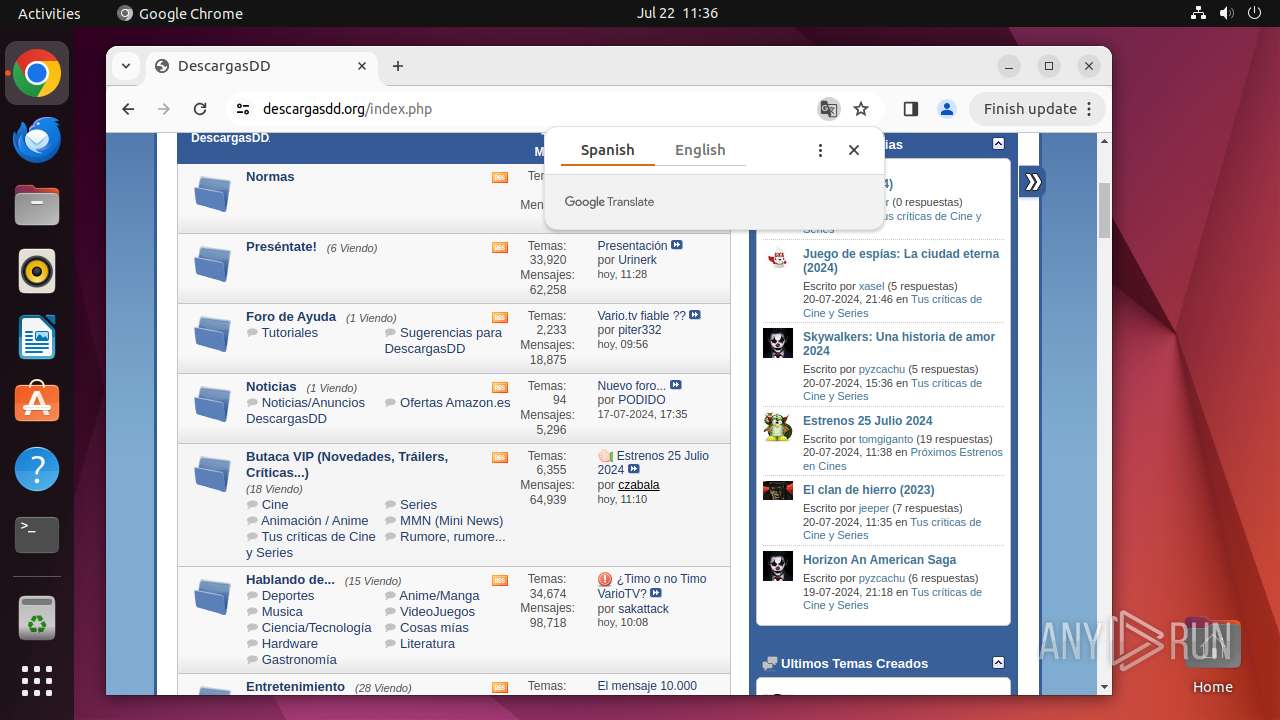The width and height of the screenshot is (1280, 720).
Task: Go to last post arrow after Nuevo foro...
Action: (x=676, y=385)
